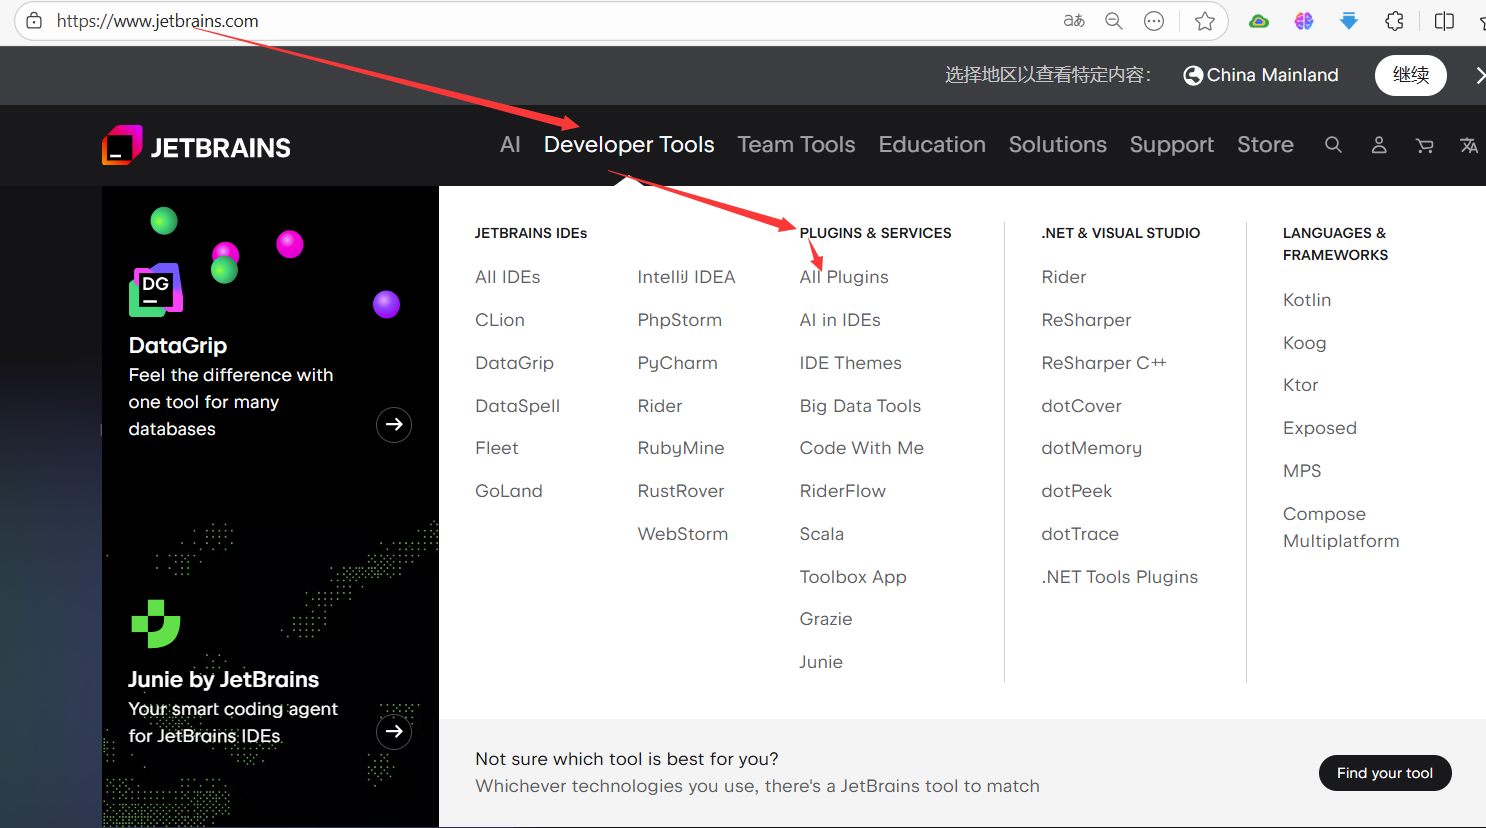
Task: Open the WebStorm link
Action: [682, 534]
